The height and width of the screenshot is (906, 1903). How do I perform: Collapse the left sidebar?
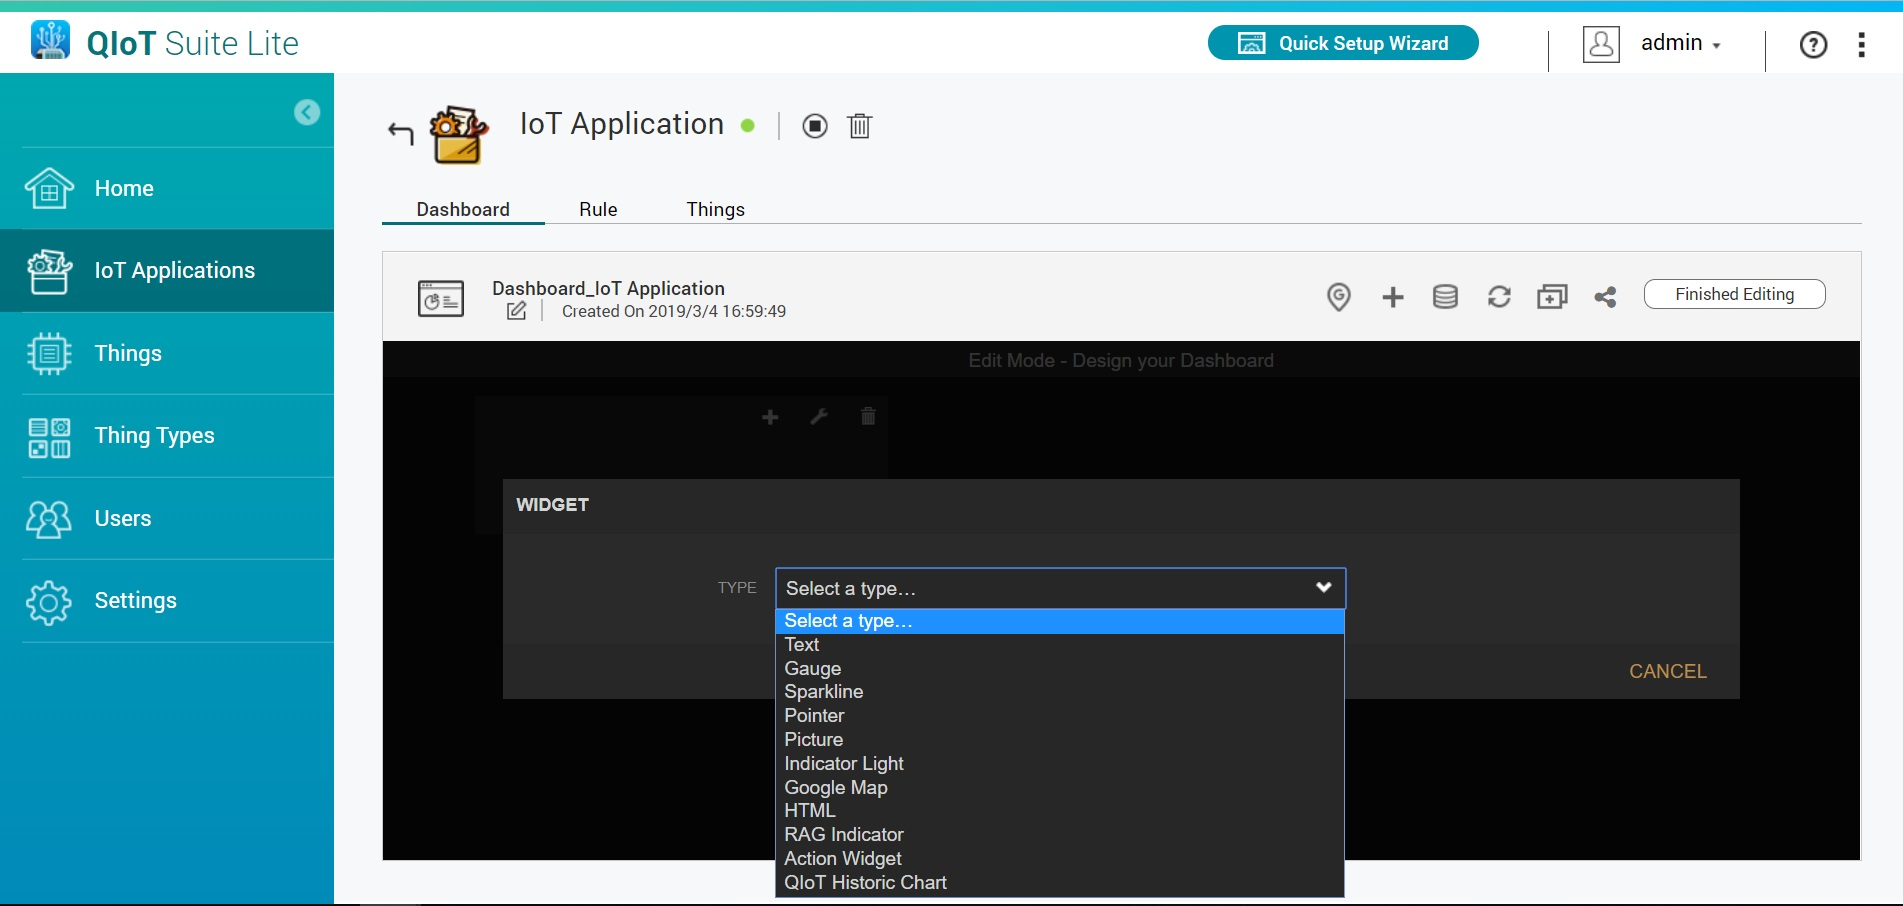(x=307, y=112)
